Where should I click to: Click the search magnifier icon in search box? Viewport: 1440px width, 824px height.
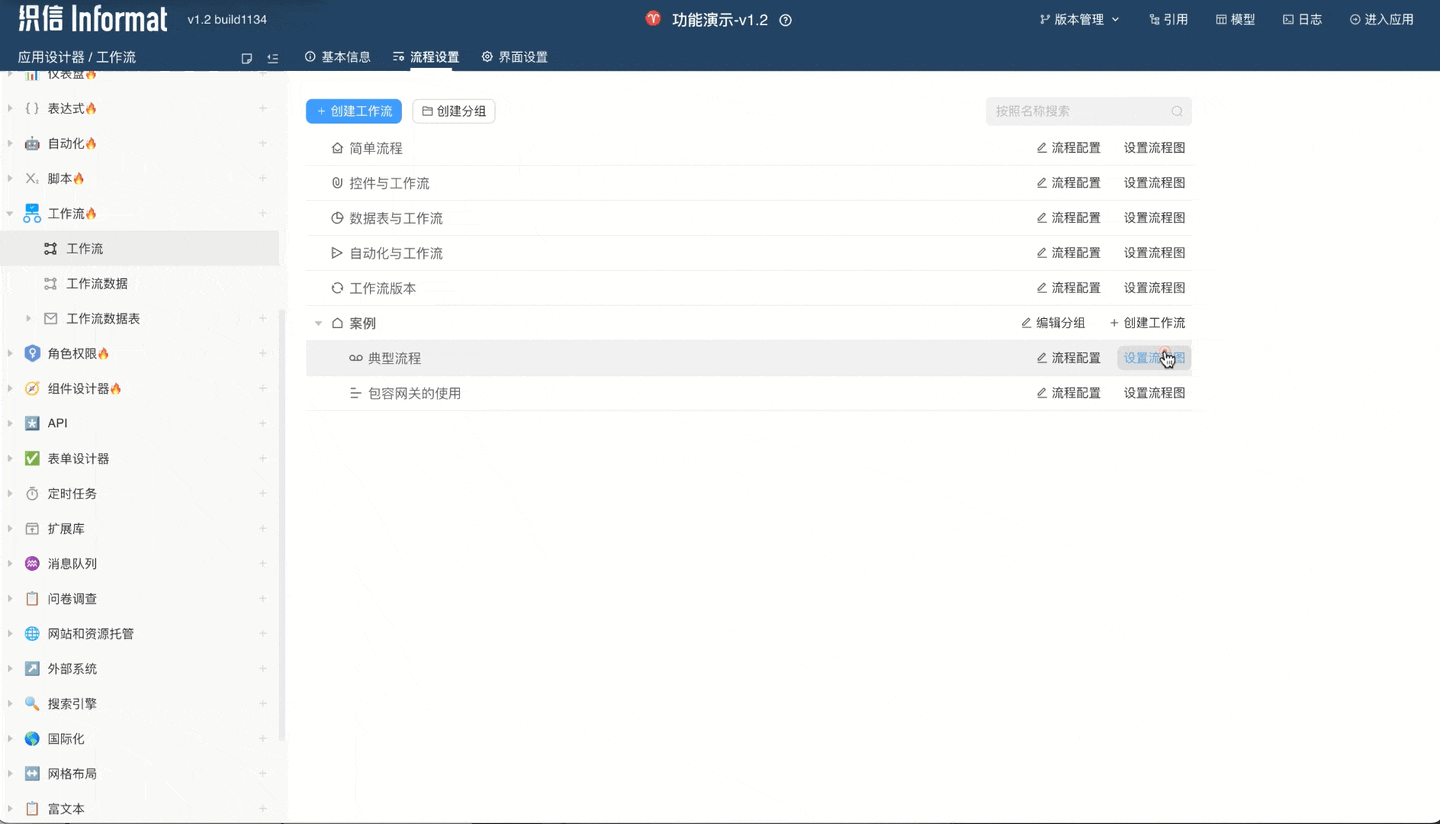coord(1177,111)
